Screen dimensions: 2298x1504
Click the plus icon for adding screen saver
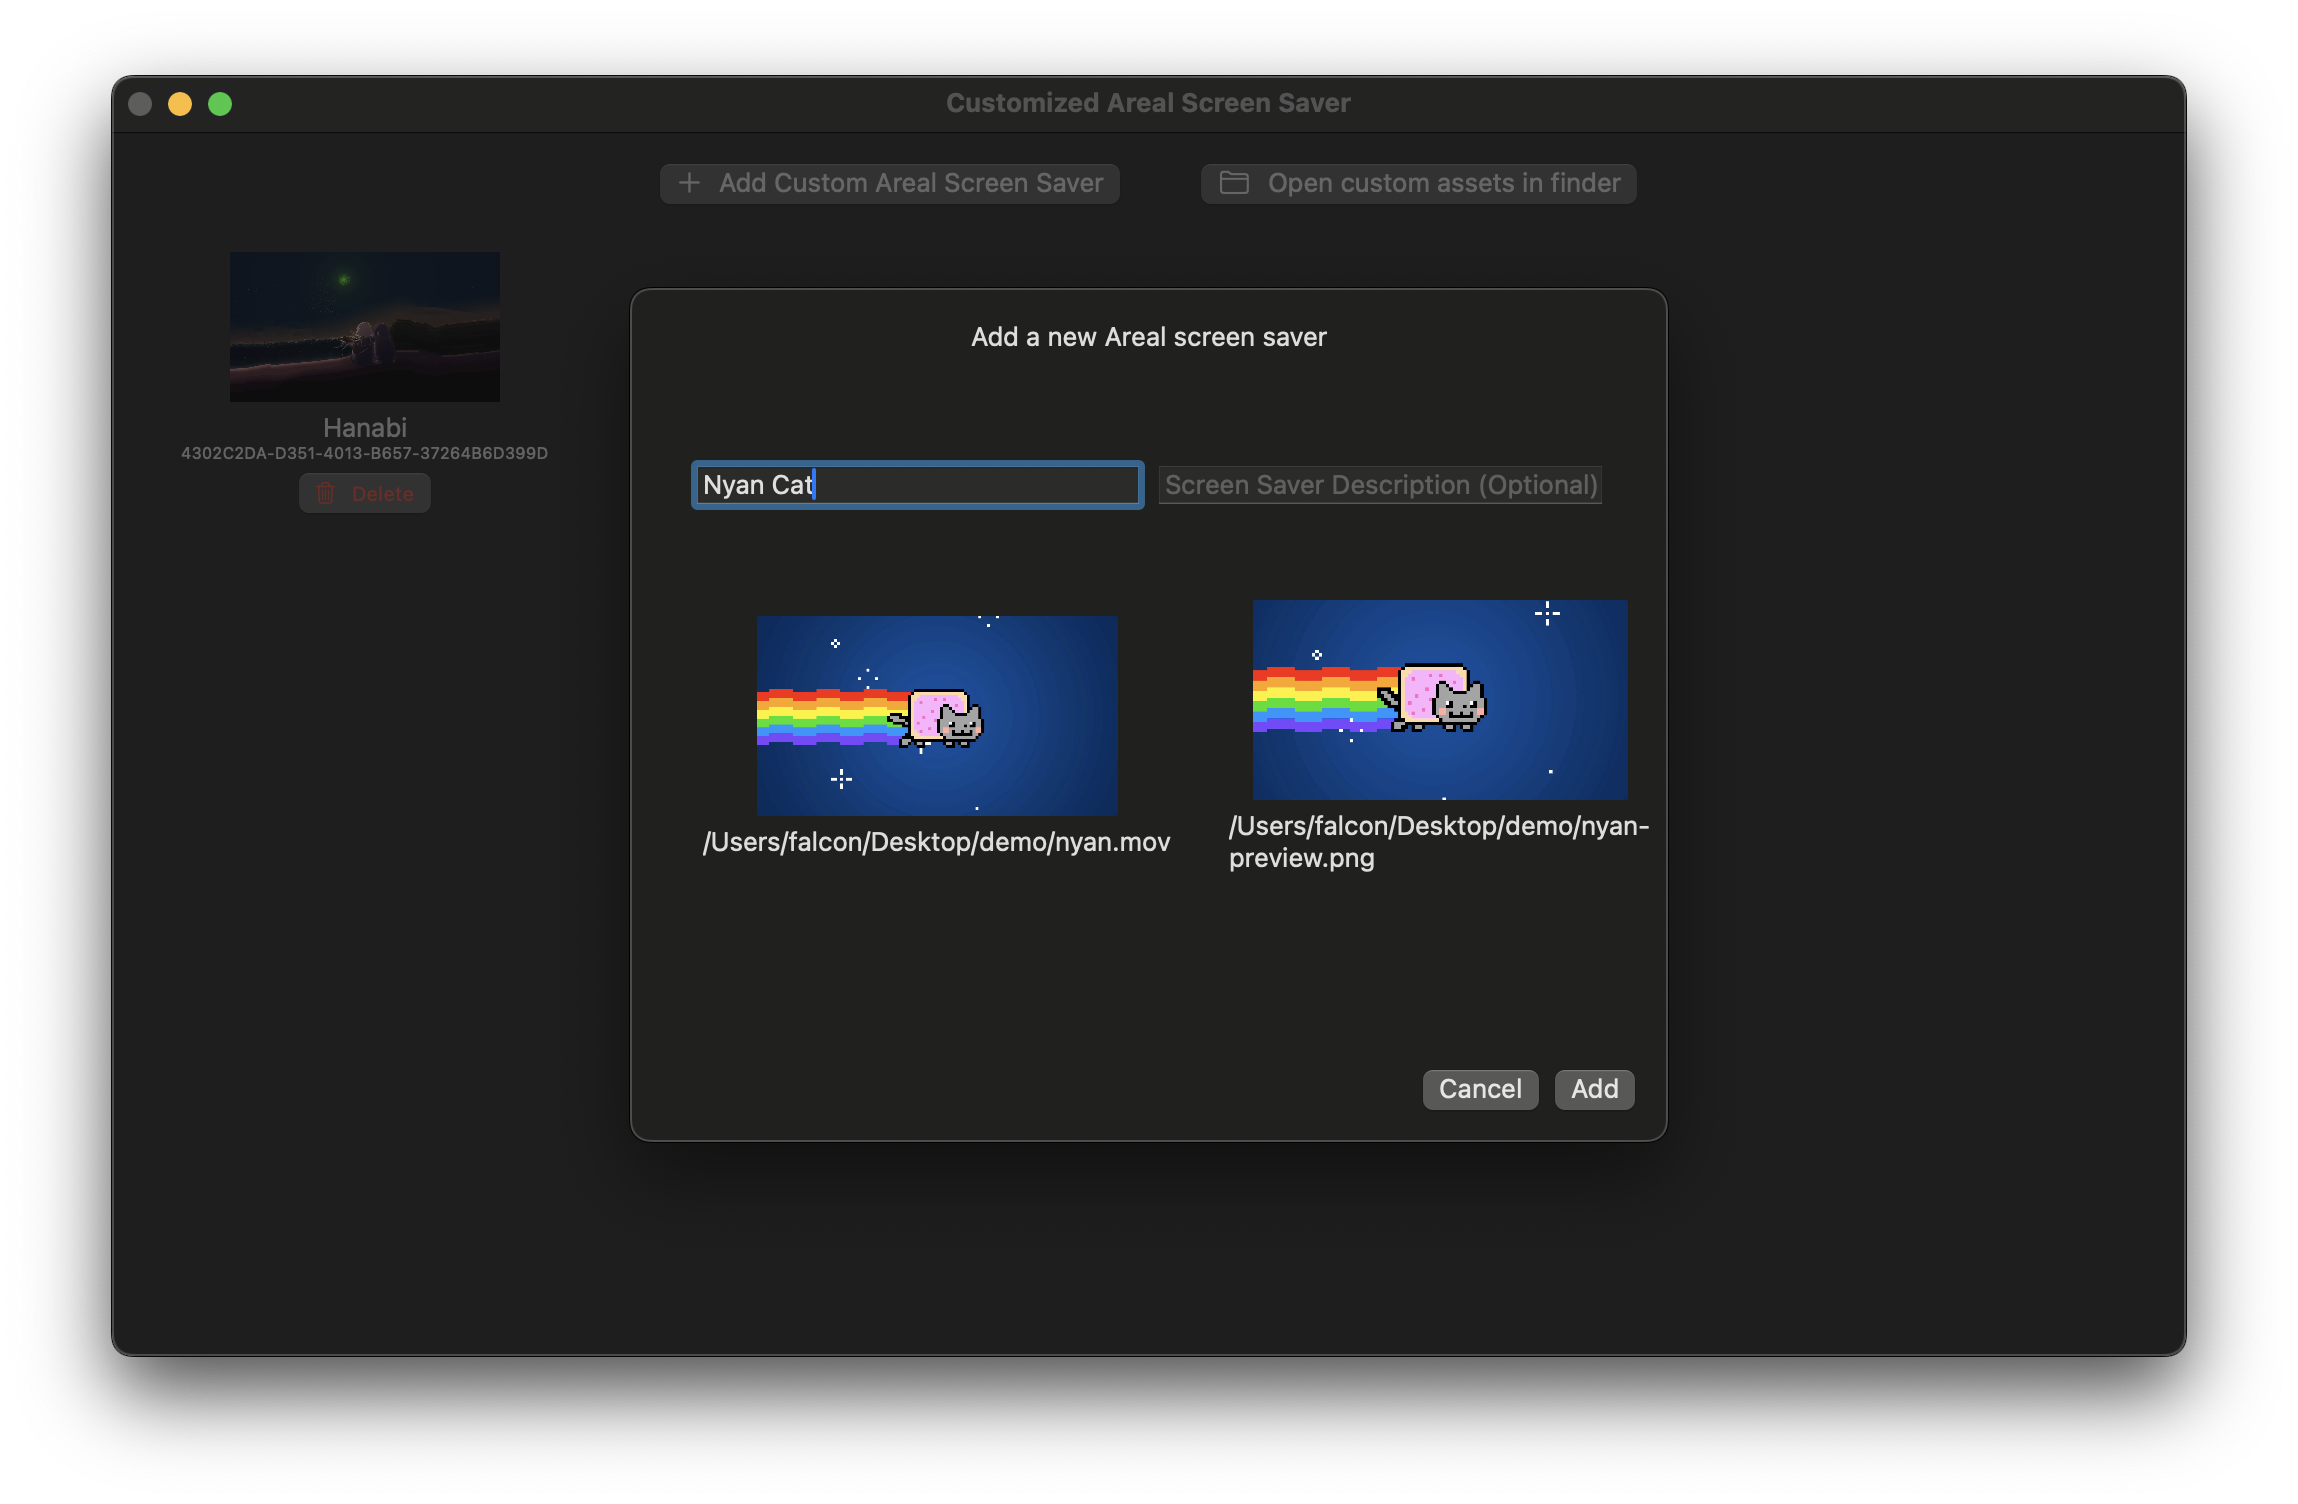689,183
